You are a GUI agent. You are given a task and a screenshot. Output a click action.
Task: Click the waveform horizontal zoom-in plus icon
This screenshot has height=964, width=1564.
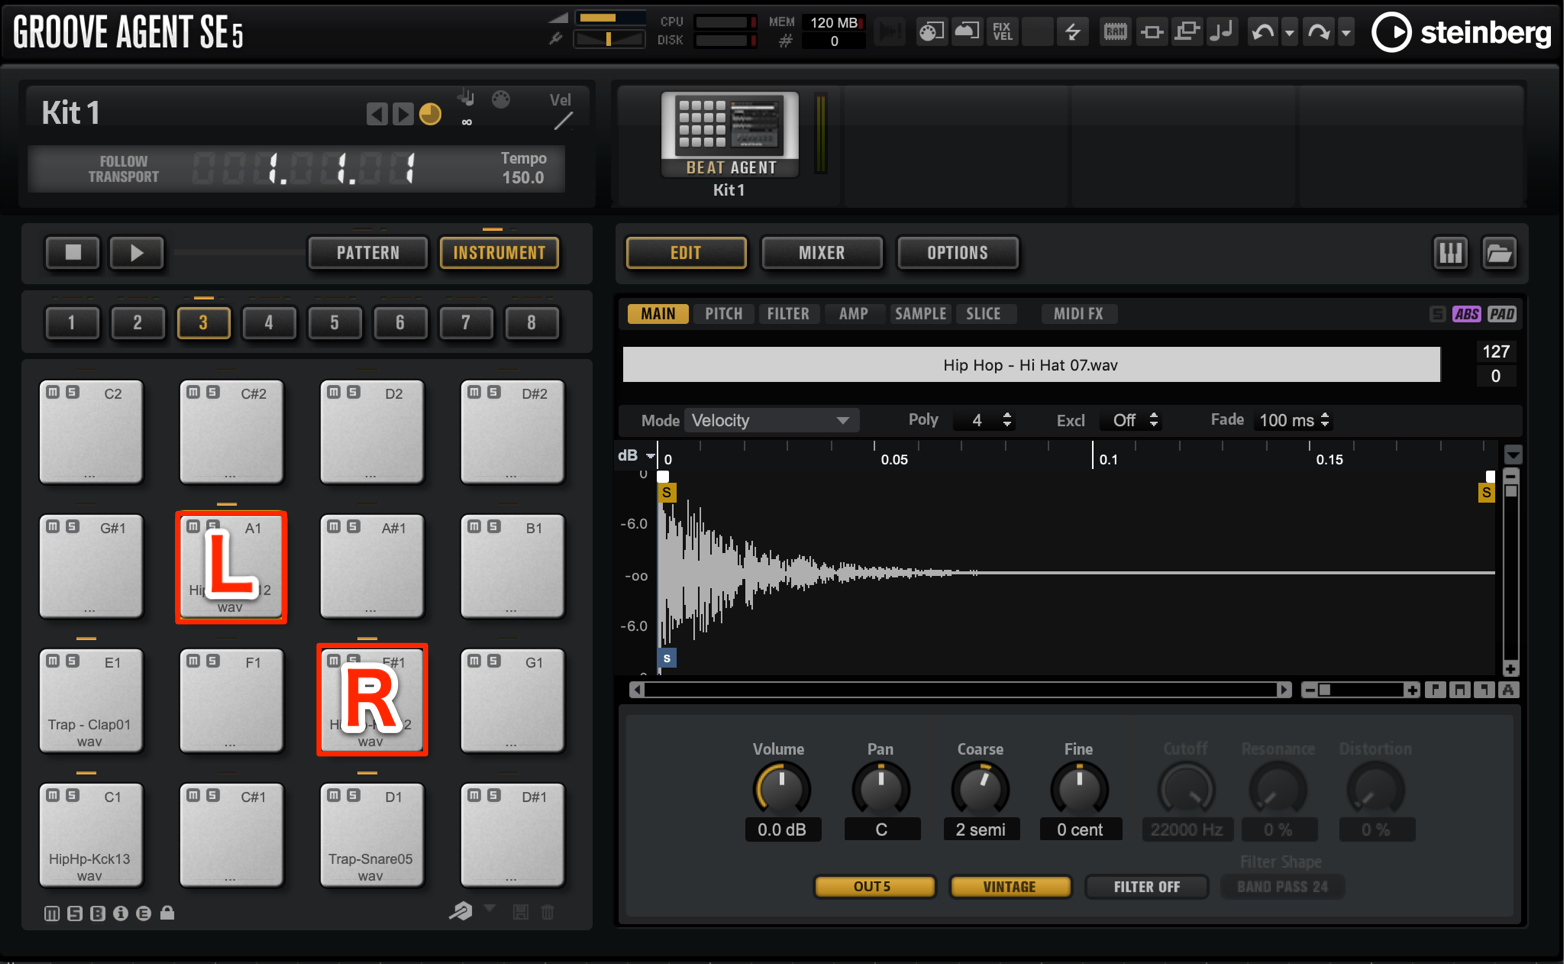pos(1412,690)
